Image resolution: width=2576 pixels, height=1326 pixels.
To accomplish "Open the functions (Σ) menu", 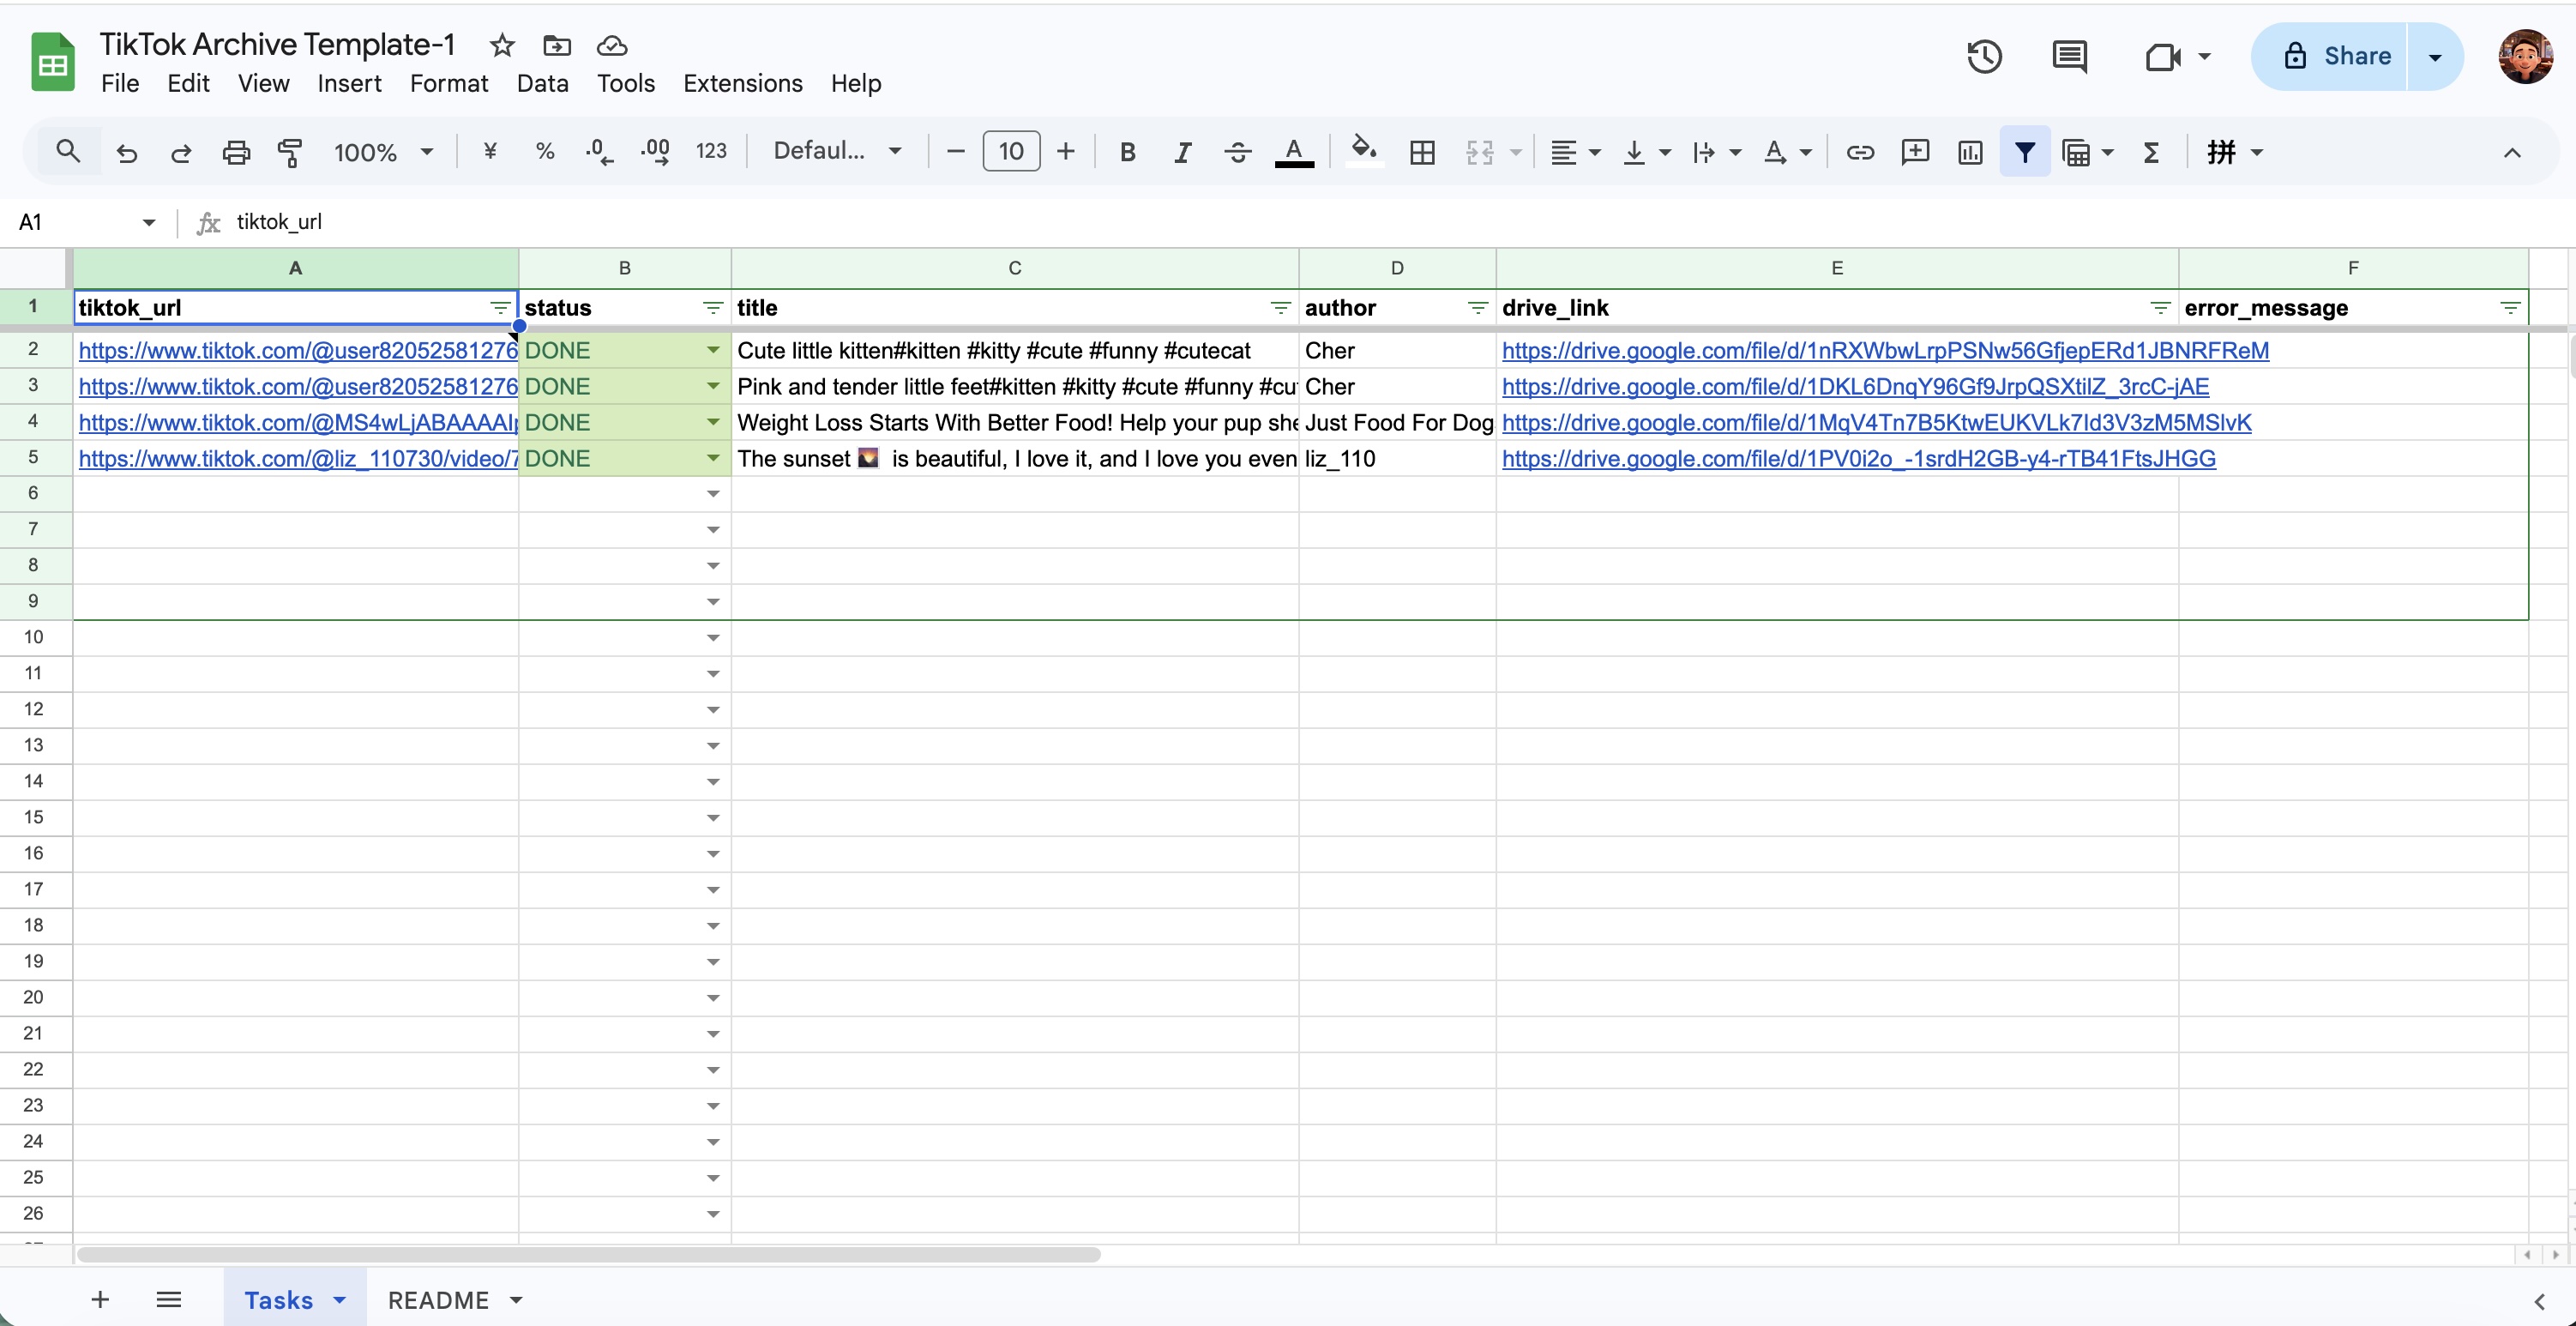I will point(2151,152).
